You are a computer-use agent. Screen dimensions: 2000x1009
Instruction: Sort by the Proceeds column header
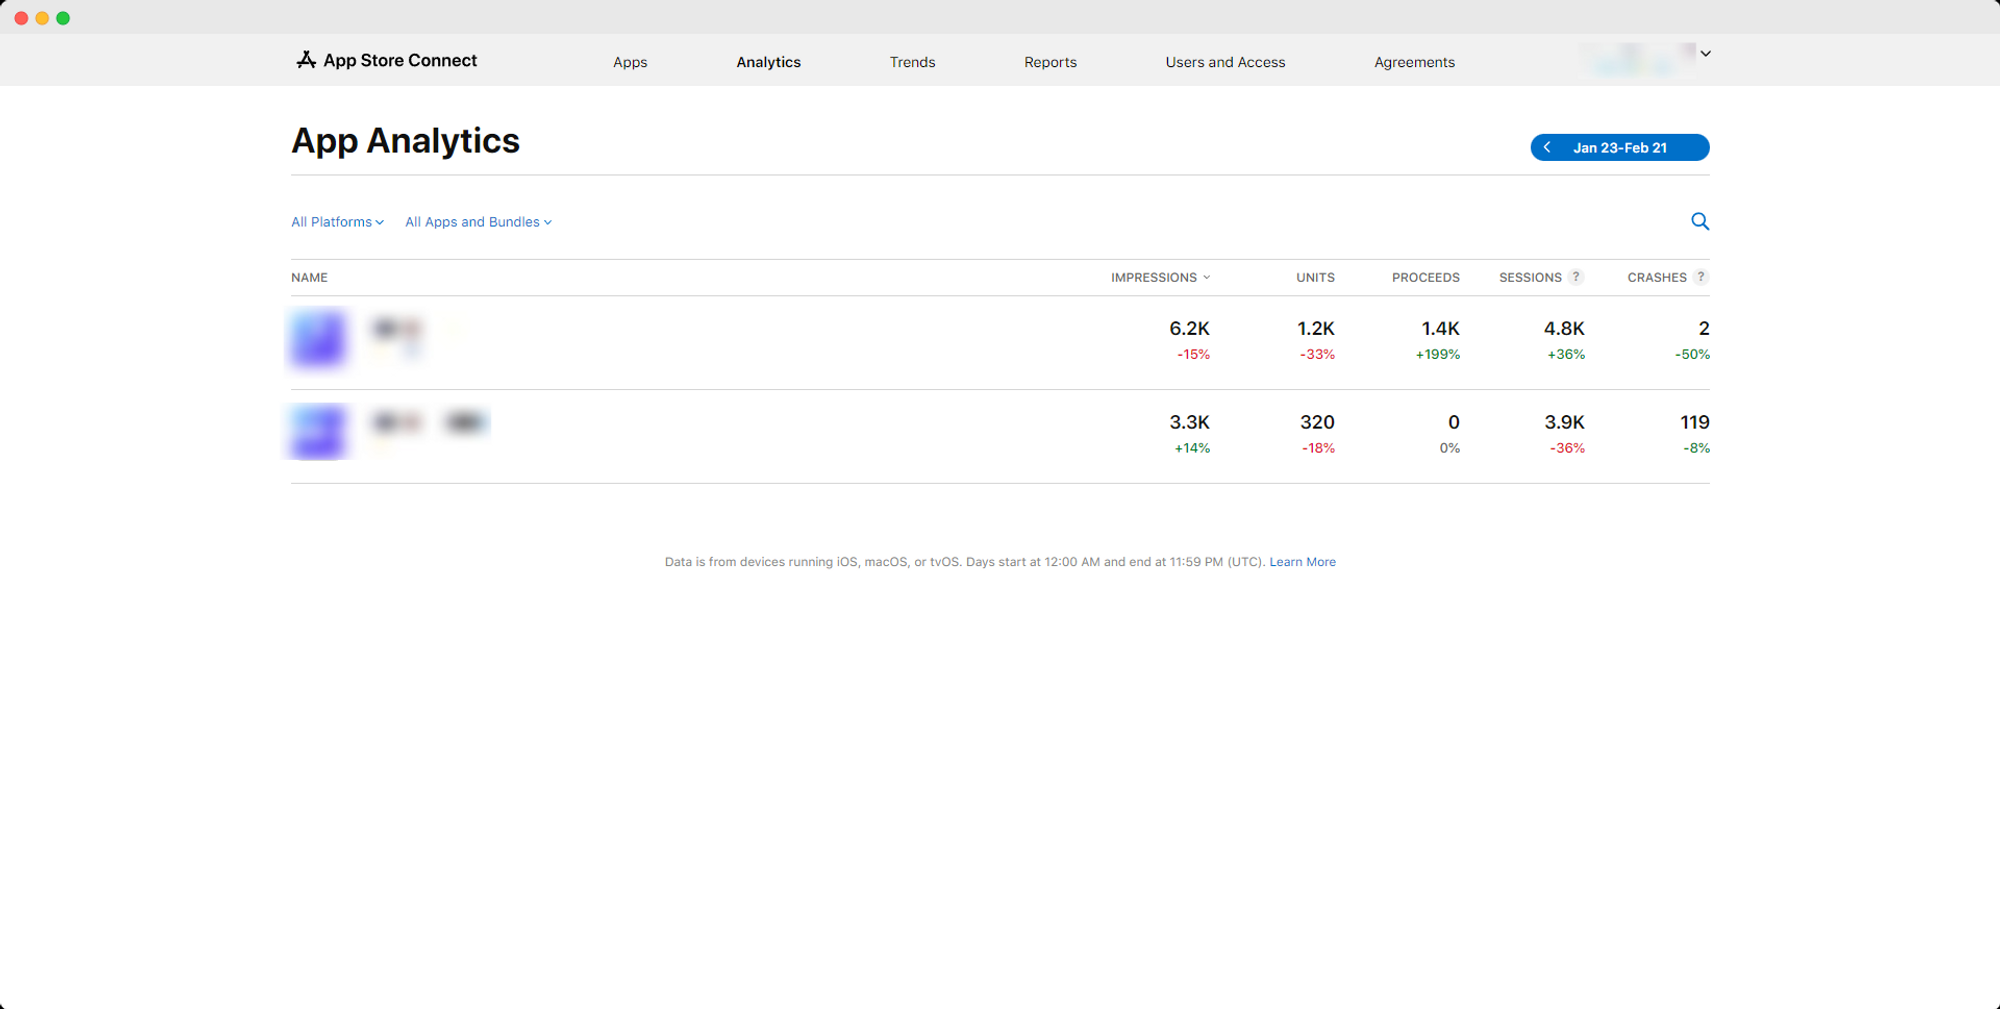(x=1426, y=277)
